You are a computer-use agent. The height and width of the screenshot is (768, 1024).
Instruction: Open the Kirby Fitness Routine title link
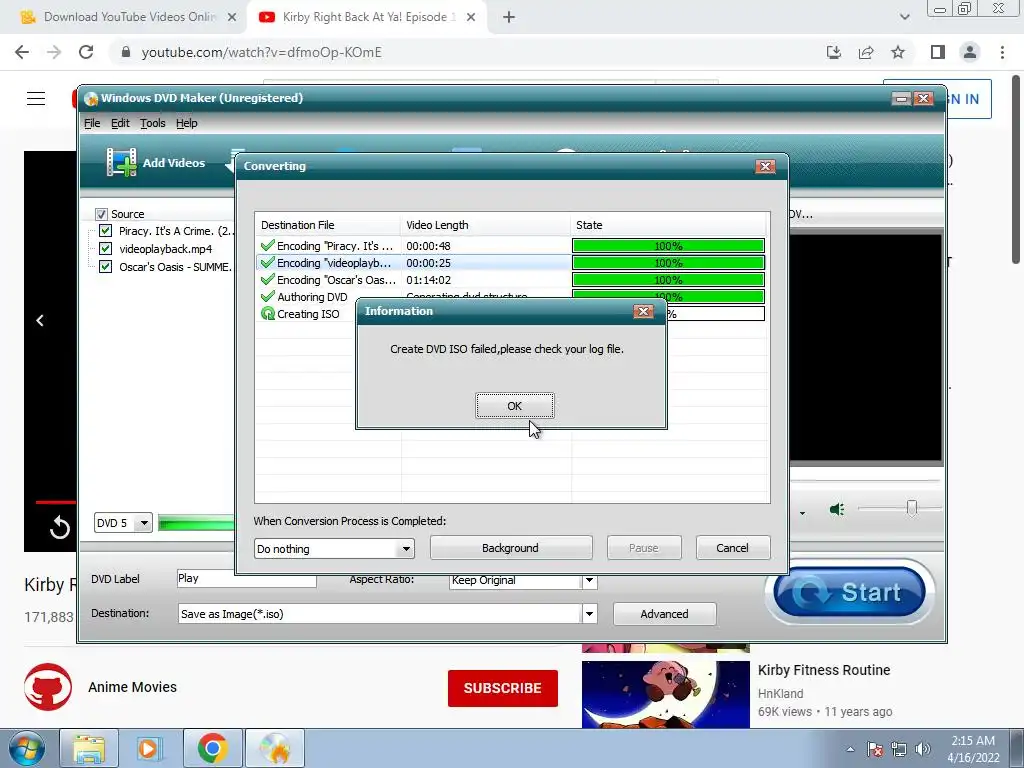[x=824, y=670]
